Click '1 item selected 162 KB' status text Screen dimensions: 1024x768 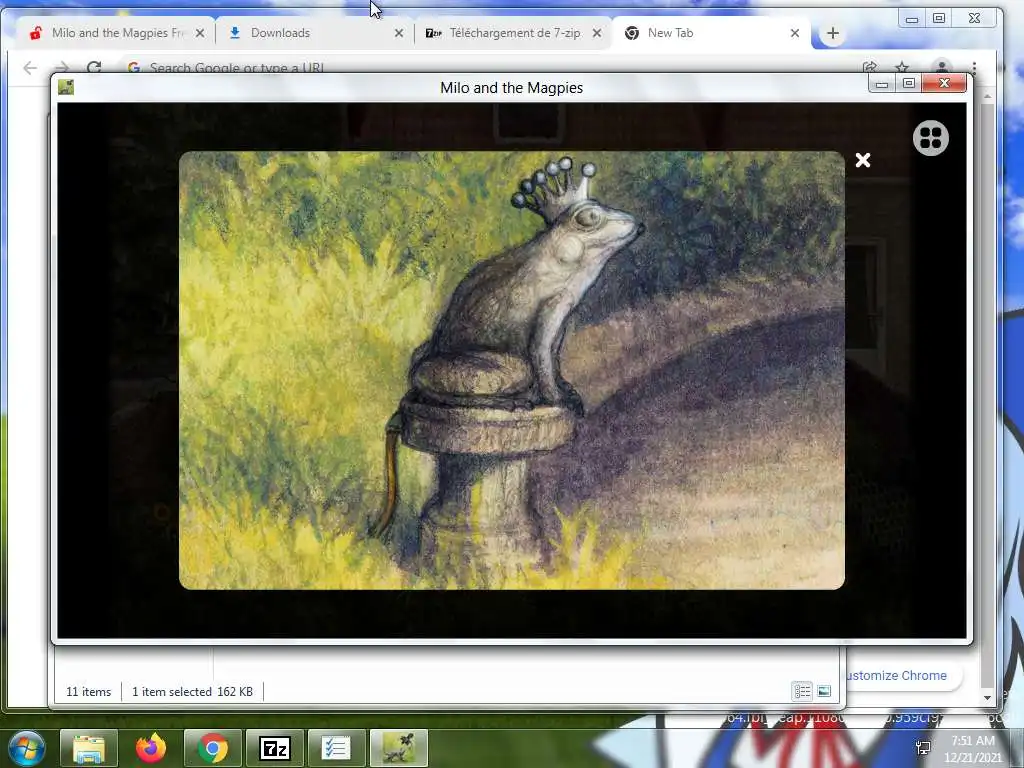(192, 692)
